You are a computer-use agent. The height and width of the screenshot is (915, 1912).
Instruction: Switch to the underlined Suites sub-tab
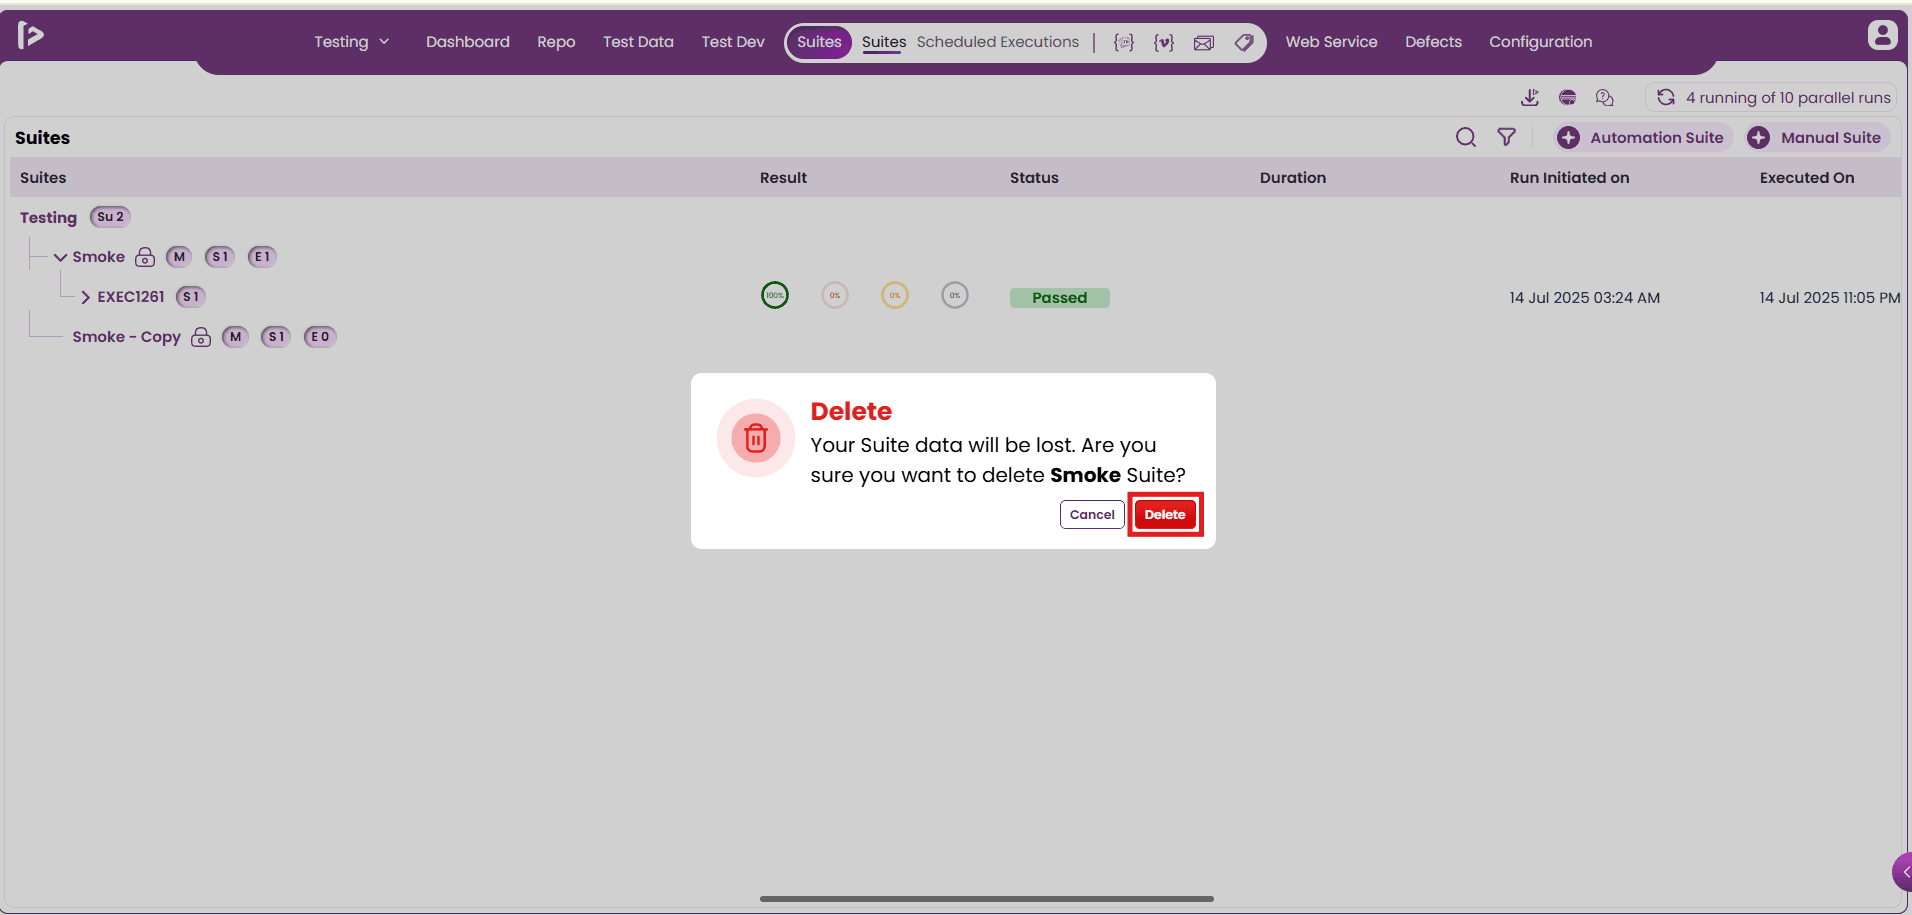pyautogui.click(x=884, y=42)
